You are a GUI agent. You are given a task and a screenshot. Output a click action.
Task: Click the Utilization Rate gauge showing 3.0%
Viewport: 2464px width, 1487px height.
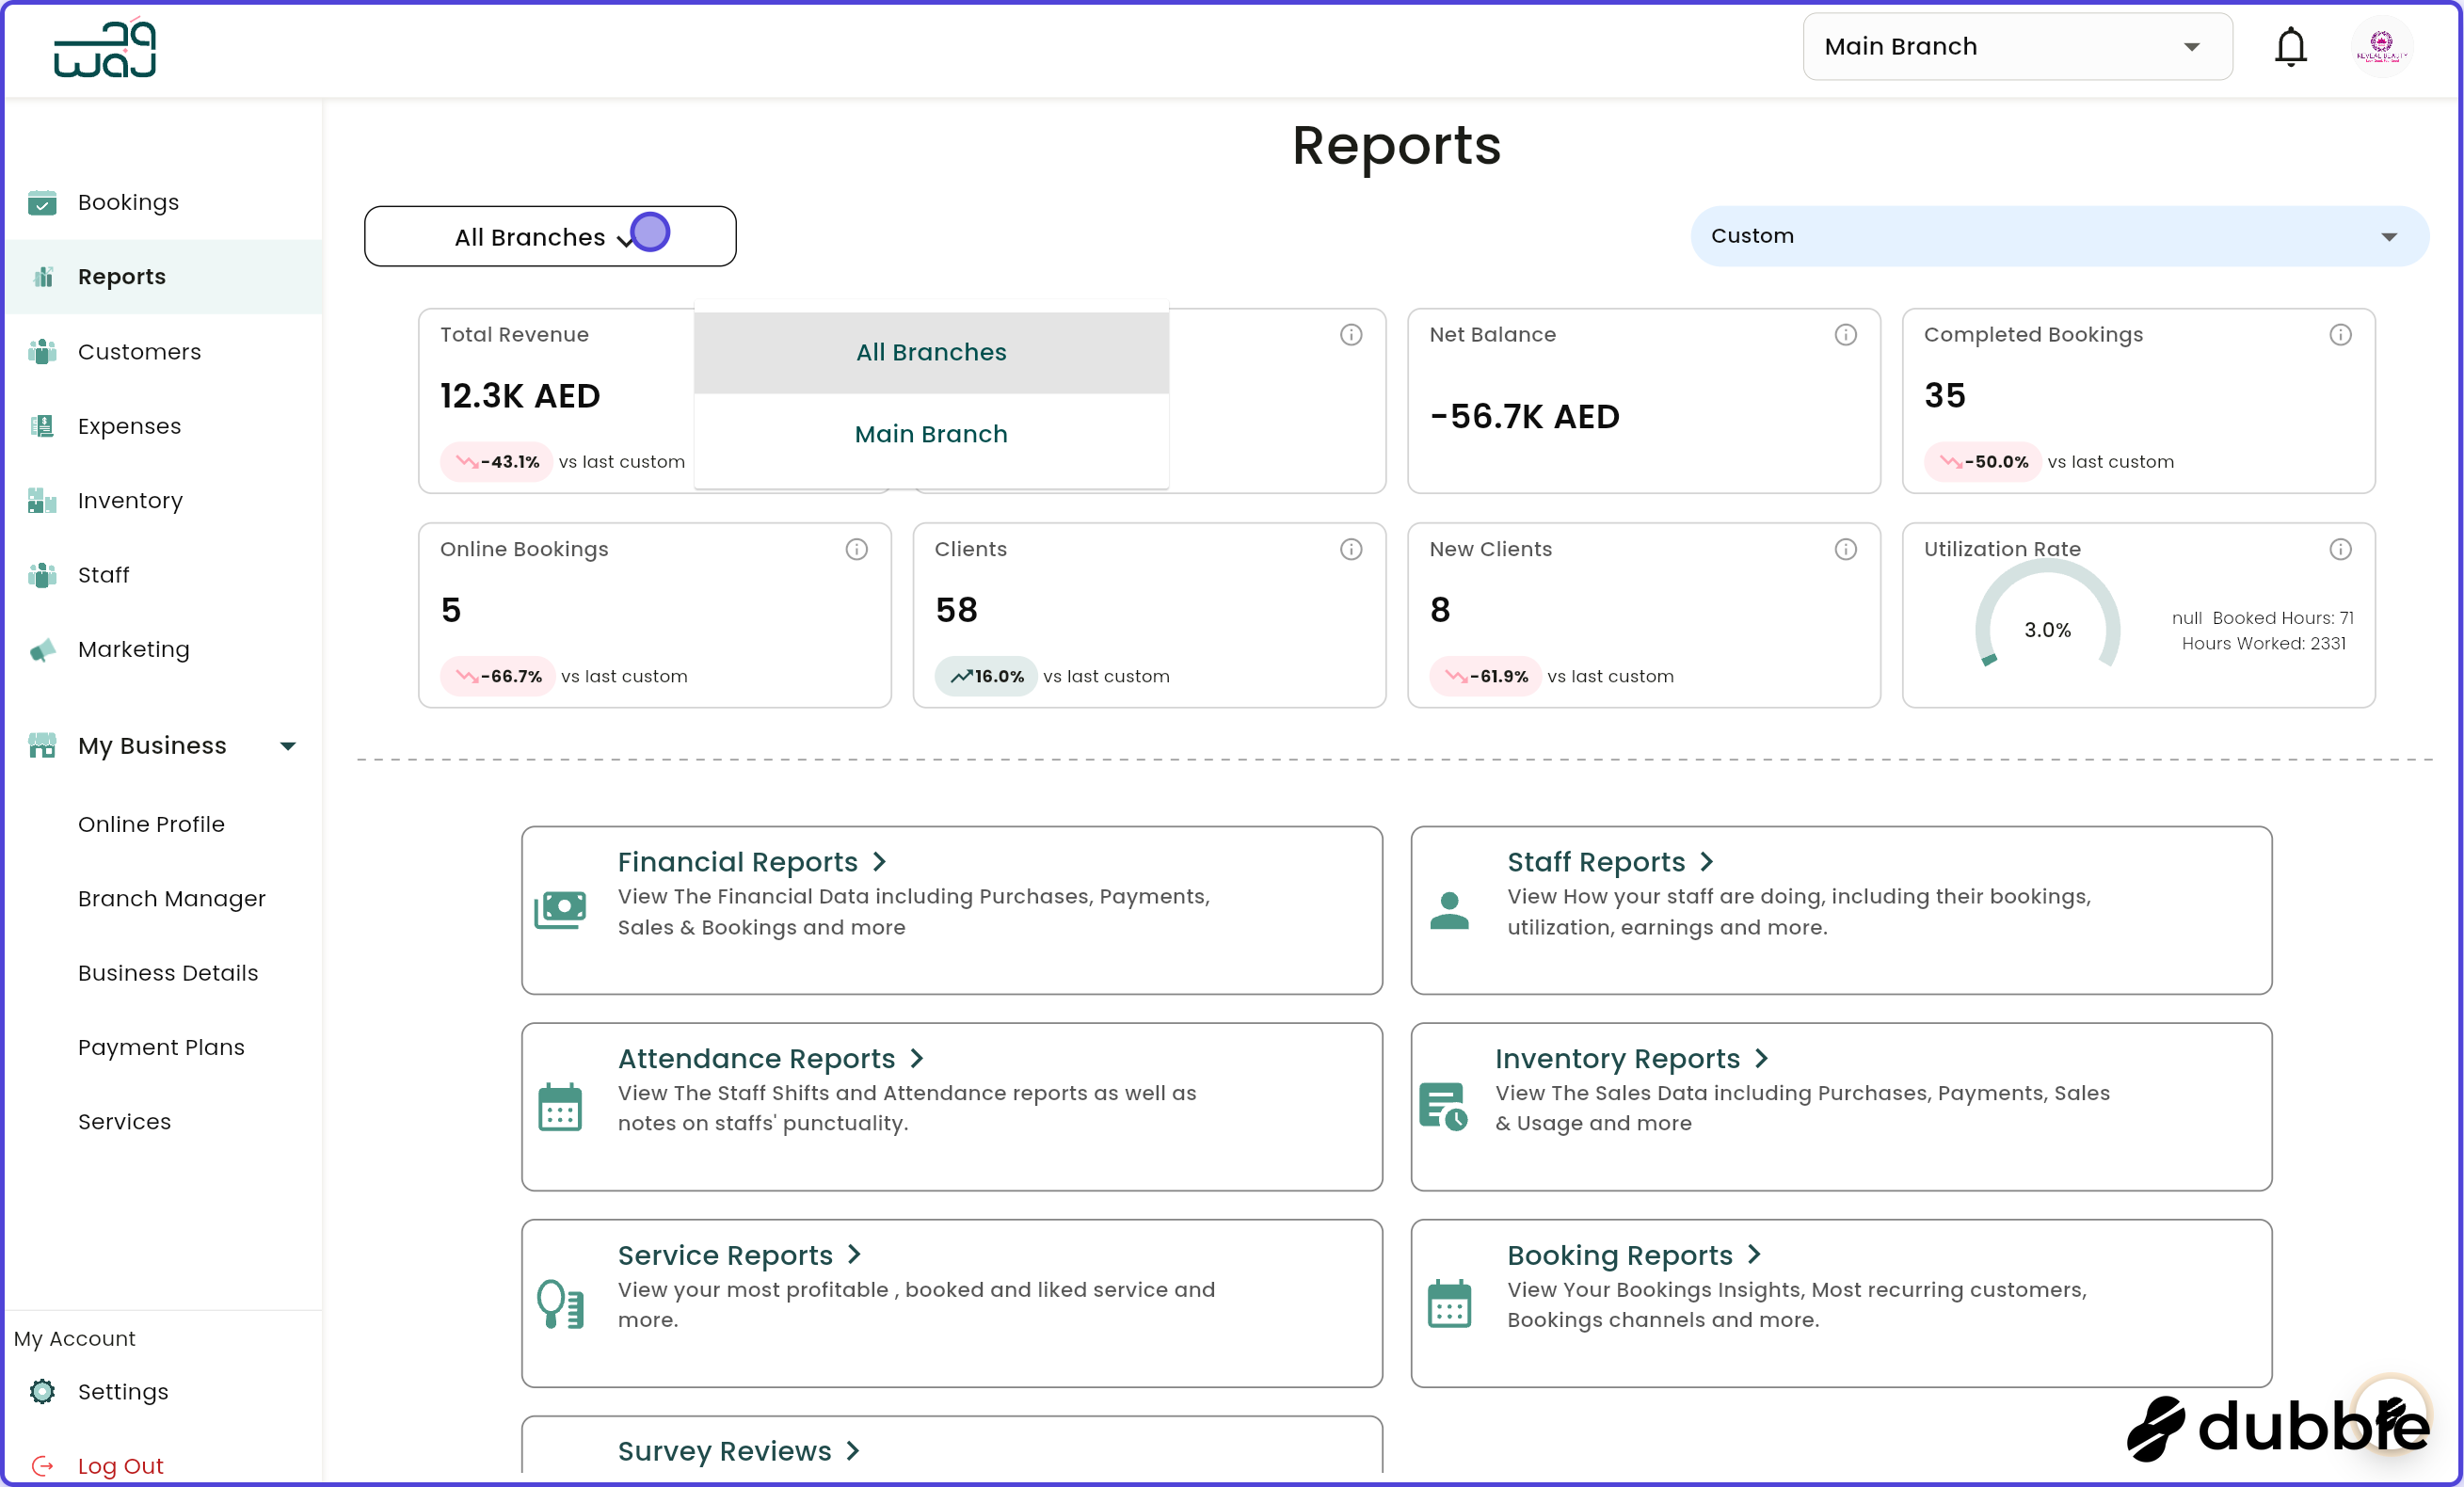(x=2046, y=628)
